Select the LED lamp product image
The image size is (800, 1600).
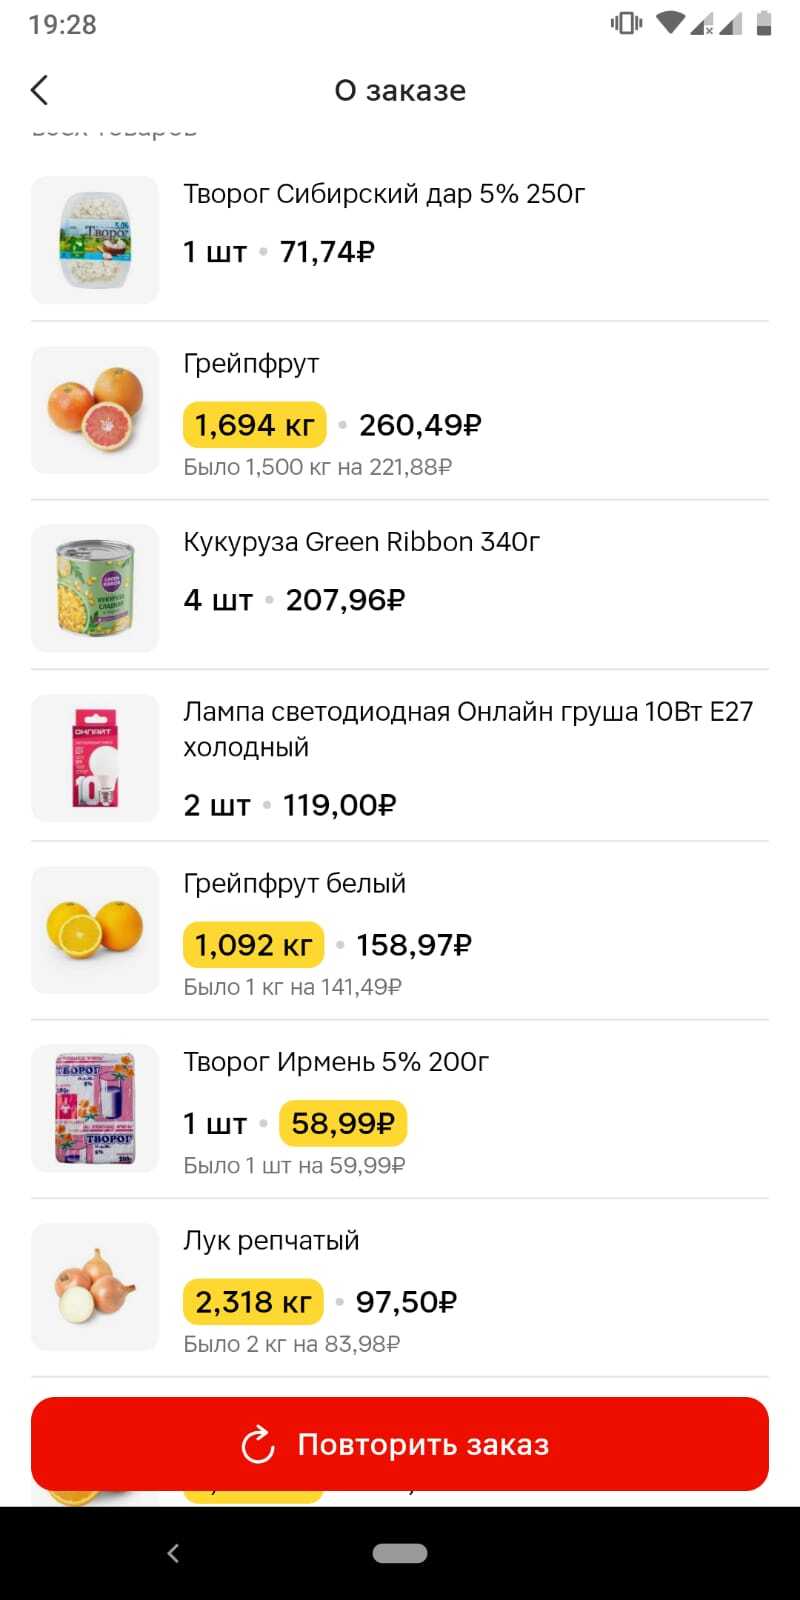click(95, 758)
